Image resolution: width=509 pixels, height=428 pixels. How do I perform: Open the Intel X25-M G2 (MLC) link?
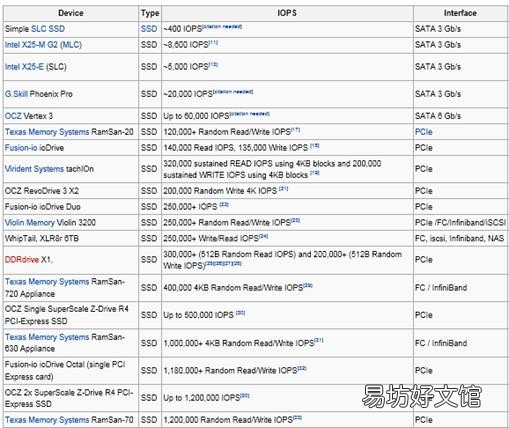(x=43, y=45)
